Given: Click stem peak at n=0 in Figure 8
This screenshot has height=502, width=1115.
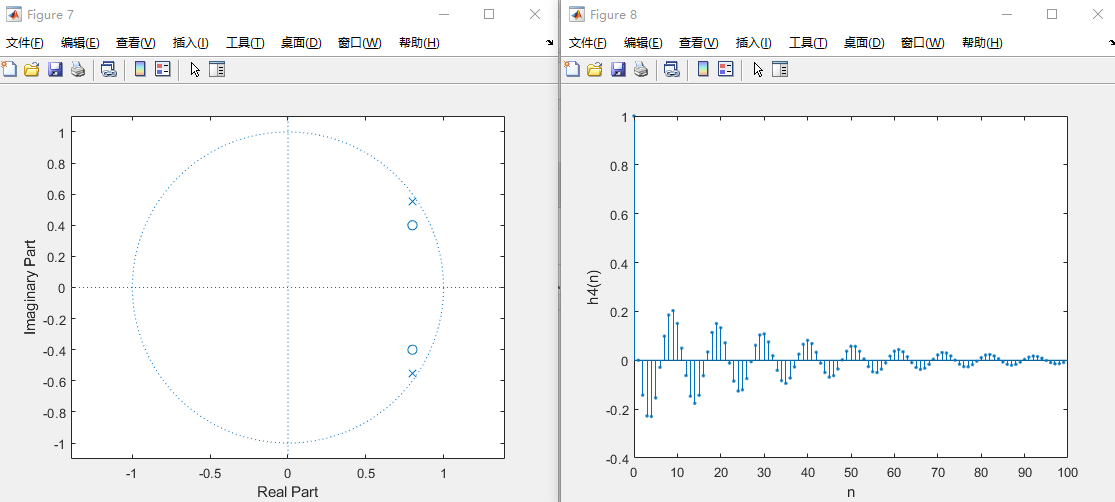Looking at the screenshot, I should pos(634,117).
